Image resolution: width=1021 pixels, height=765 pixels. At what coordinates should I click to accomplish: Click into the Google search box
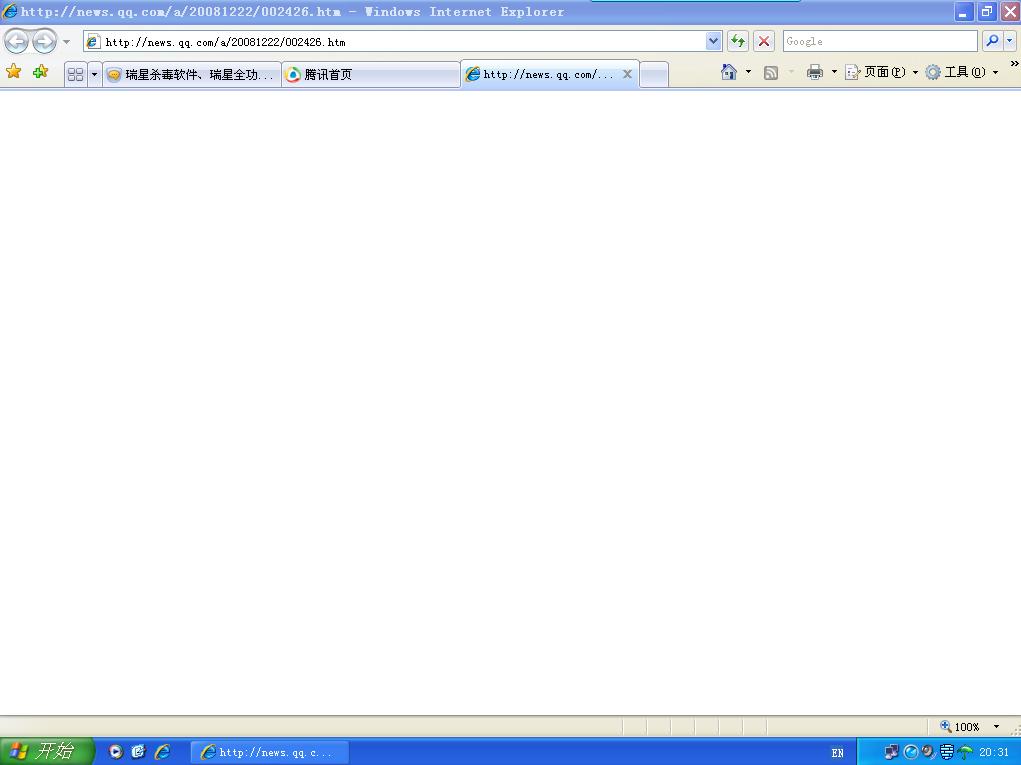[880, 42]
